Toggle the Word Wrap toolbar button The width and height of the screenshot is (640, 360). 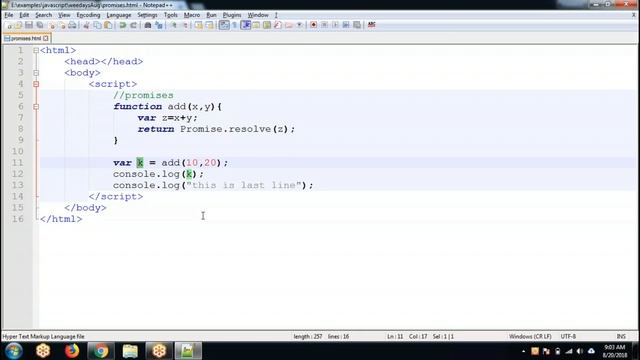tap(224, 25)
